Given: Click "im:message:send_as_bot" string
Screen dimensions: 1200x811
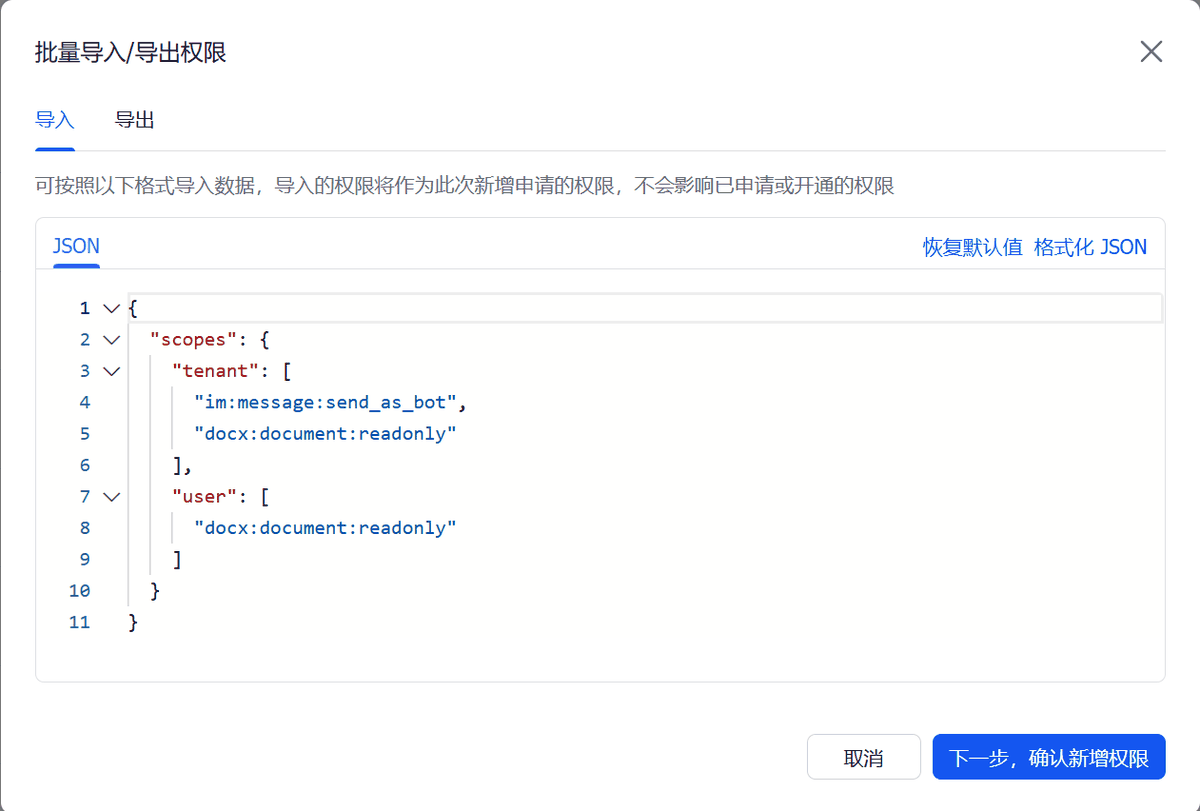Looking at the screenshot, I should [x=326, y=402].
